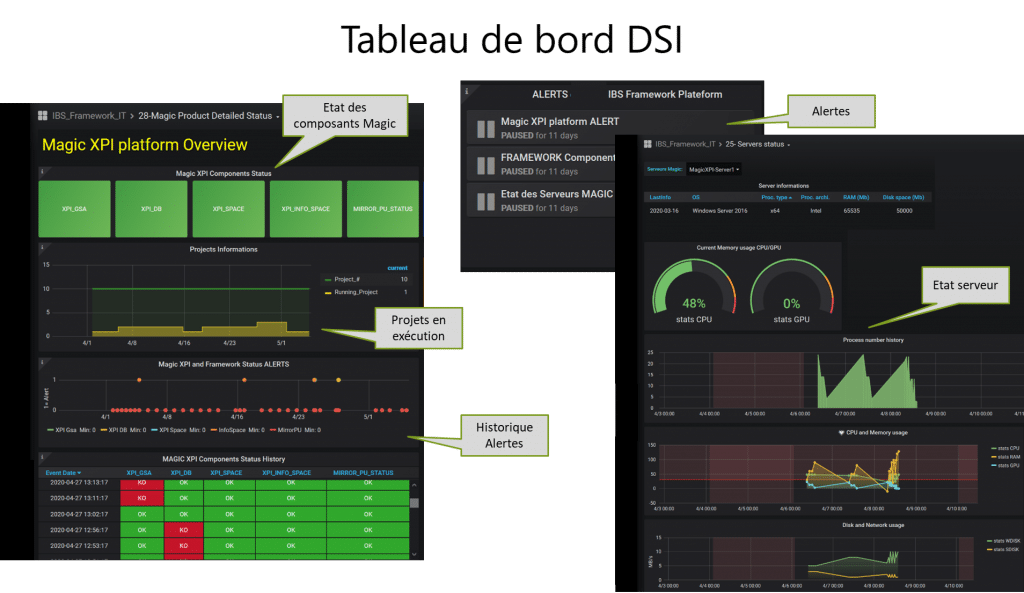Click red KO cell in 13:11:17 row
The height and width of the screenshot is (593, 1024).
click(x=142, y=498)
